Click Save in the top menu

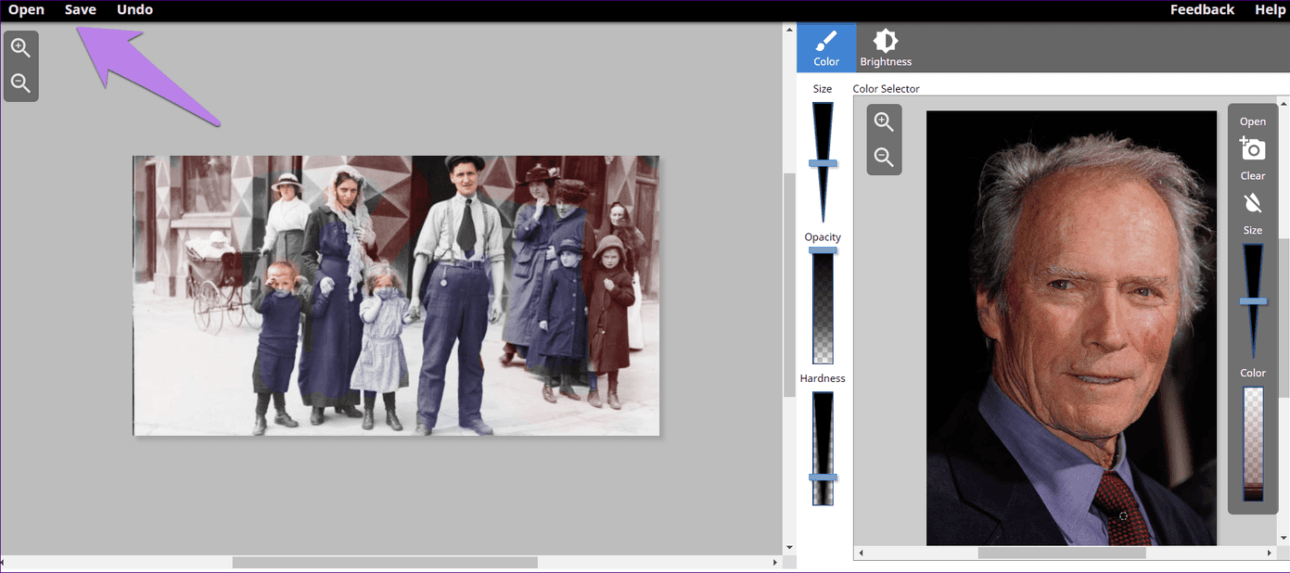tap(80, 10)
